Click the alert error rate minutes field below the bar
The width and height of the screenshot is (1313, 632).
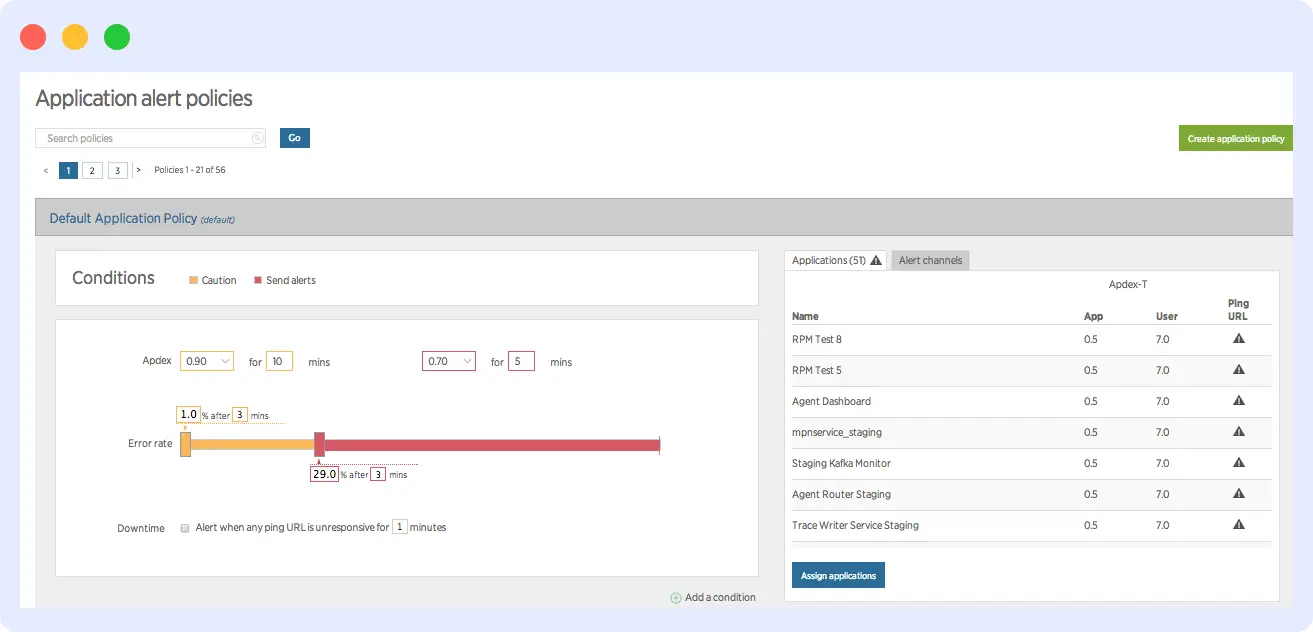(378, 474)
